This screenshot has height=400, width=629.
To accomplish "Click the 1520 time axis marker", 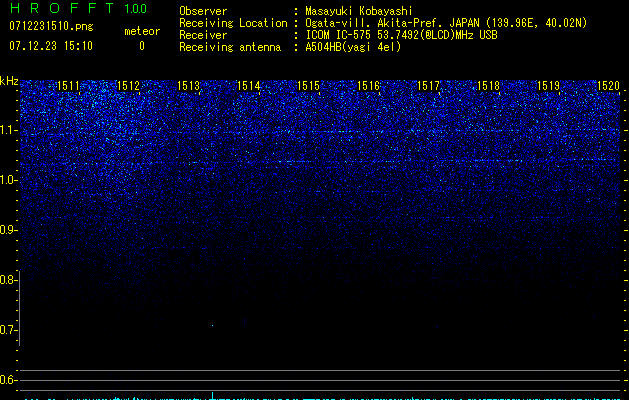I will tap(608, 86).
